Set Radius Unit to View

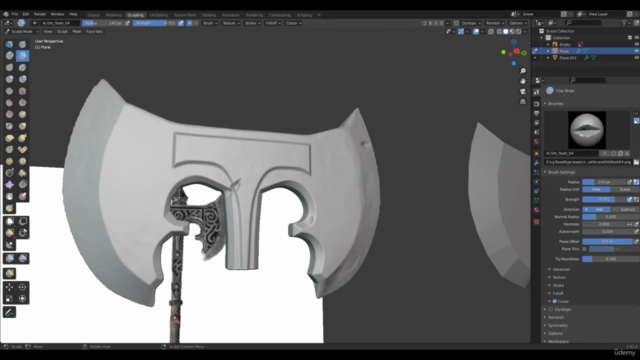coord(596,189)
